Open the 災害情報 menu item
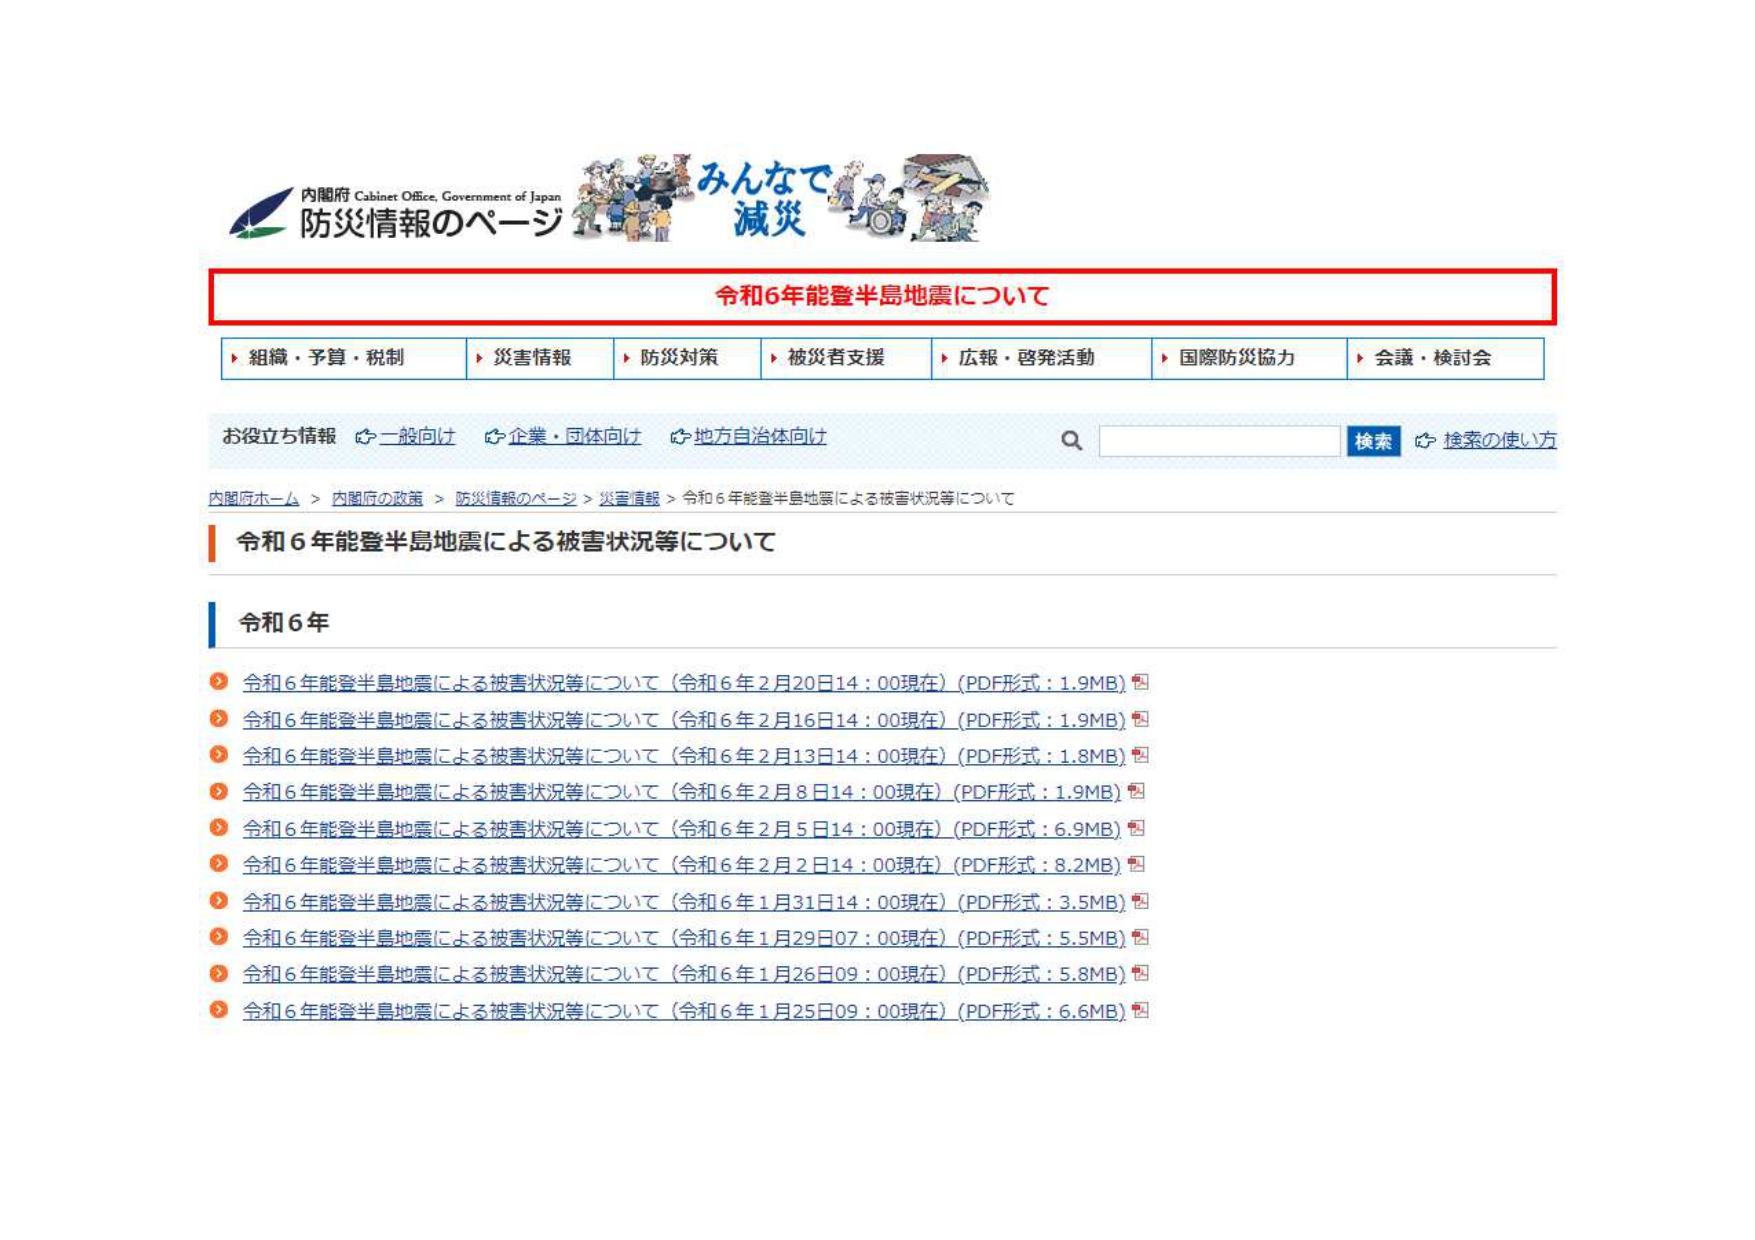This screenshot has width=1755, height=1240. tap(540, 358)
